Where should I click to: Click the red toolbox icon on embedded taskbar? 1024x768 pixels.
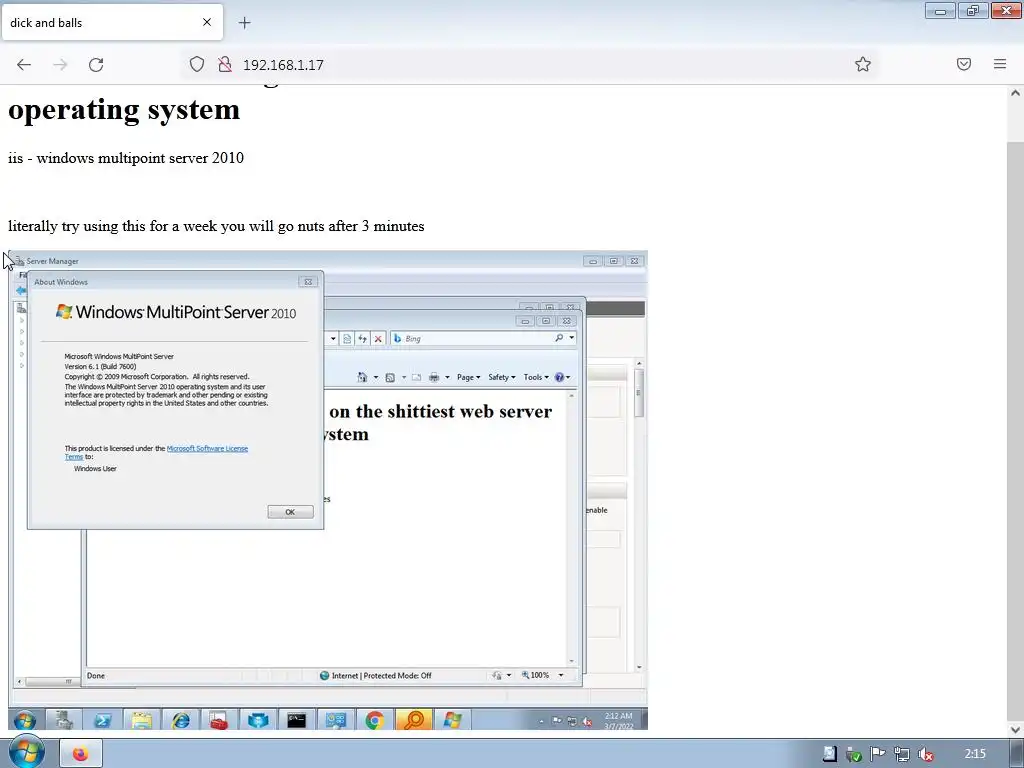coord(219,720)
